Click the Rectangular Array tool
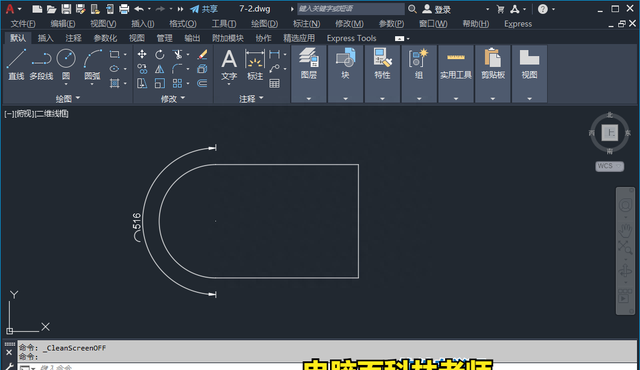 coord(178,84)
